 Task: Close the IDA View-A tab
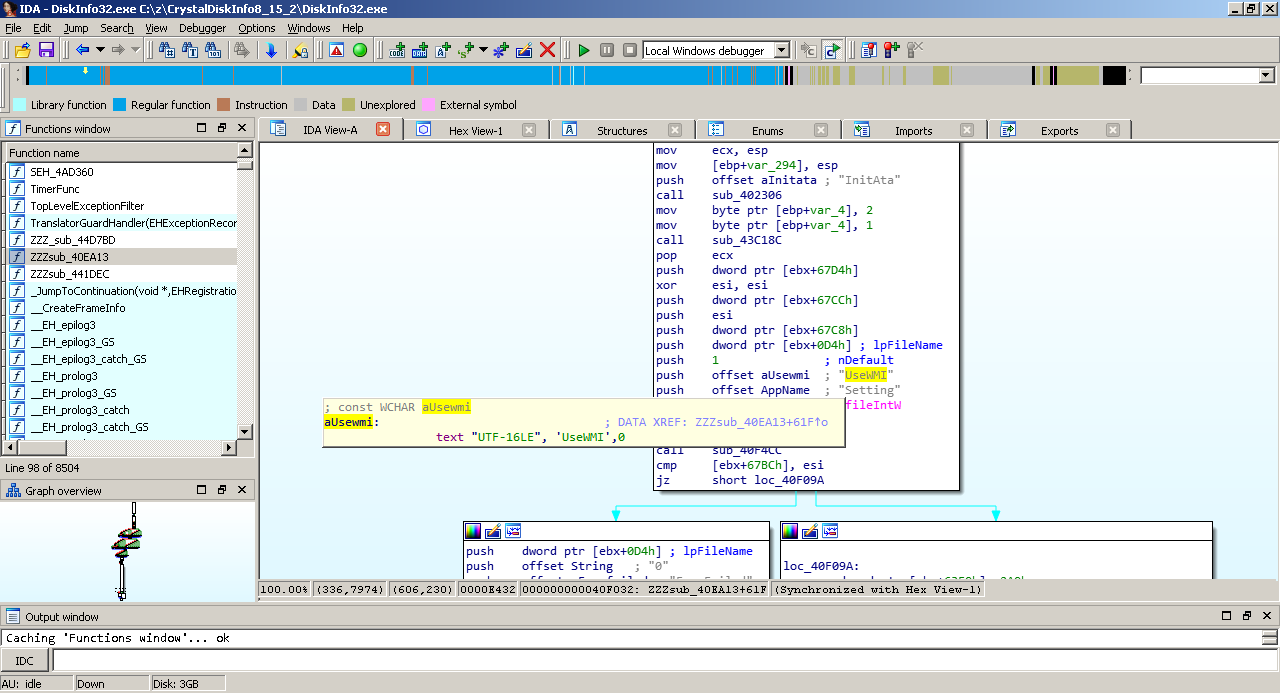[x=382, y=130]
